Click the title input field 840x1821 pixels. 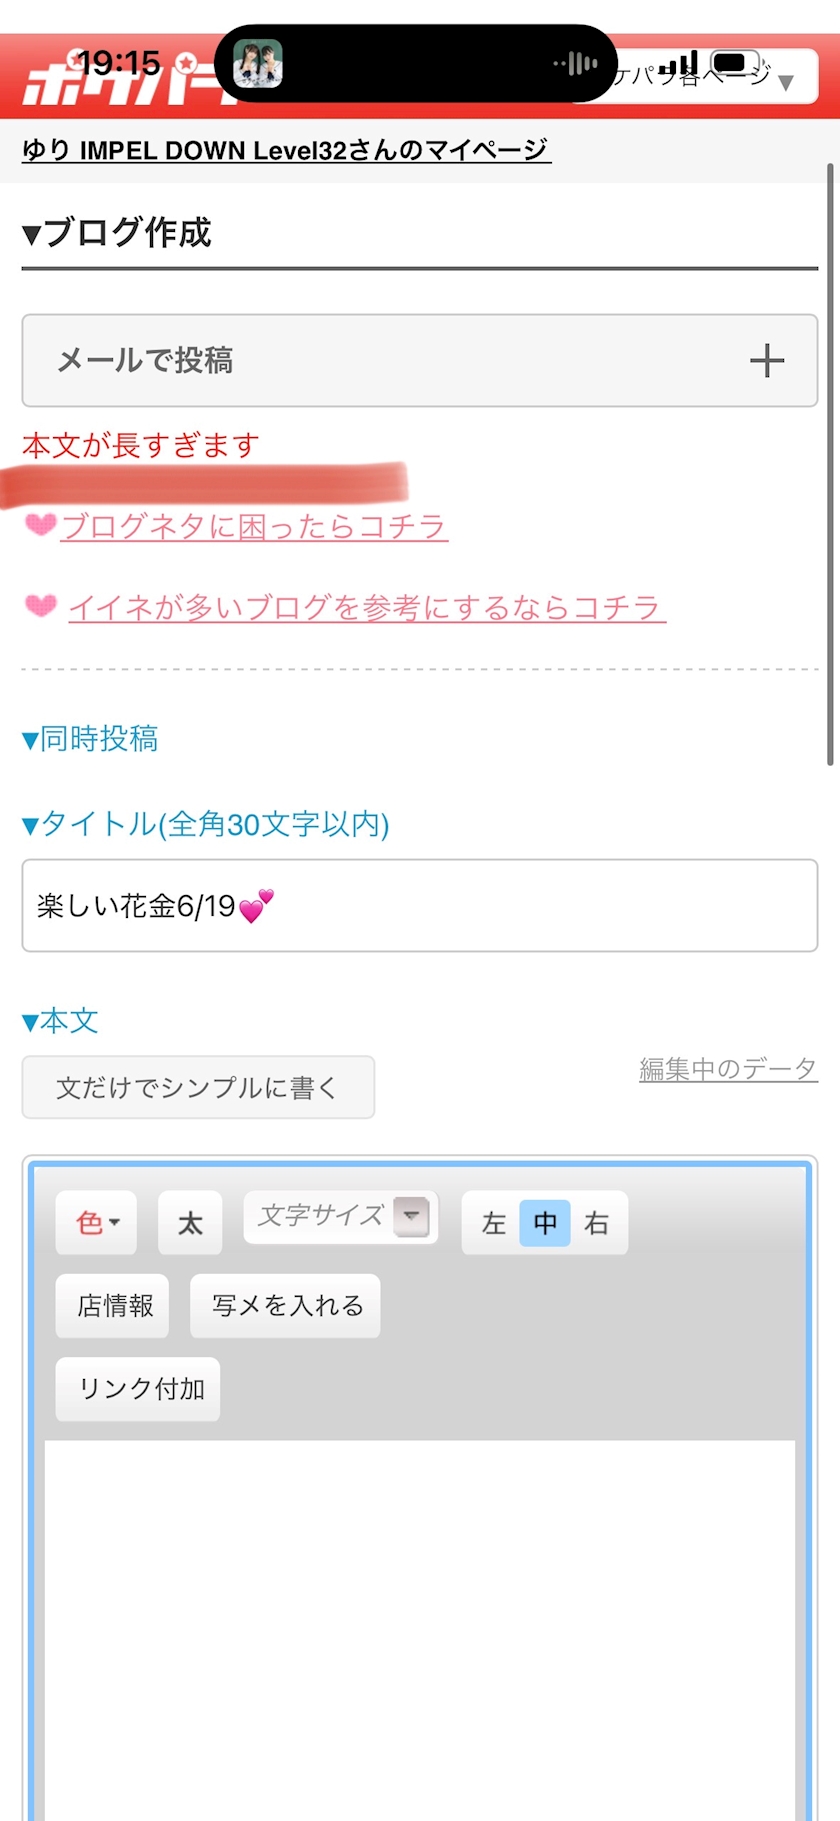(x=420, y=906)
